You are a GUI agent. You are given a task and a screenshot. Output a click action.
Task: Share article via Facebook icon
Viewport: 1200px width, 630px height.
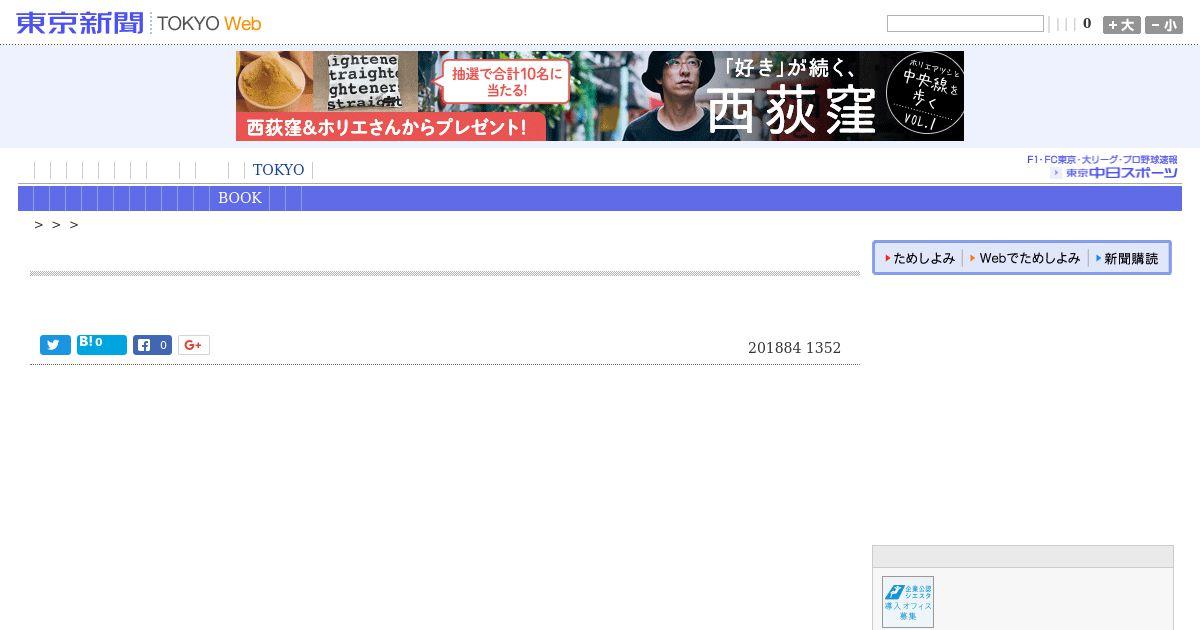pyautogui.click(x=152, y=345)
